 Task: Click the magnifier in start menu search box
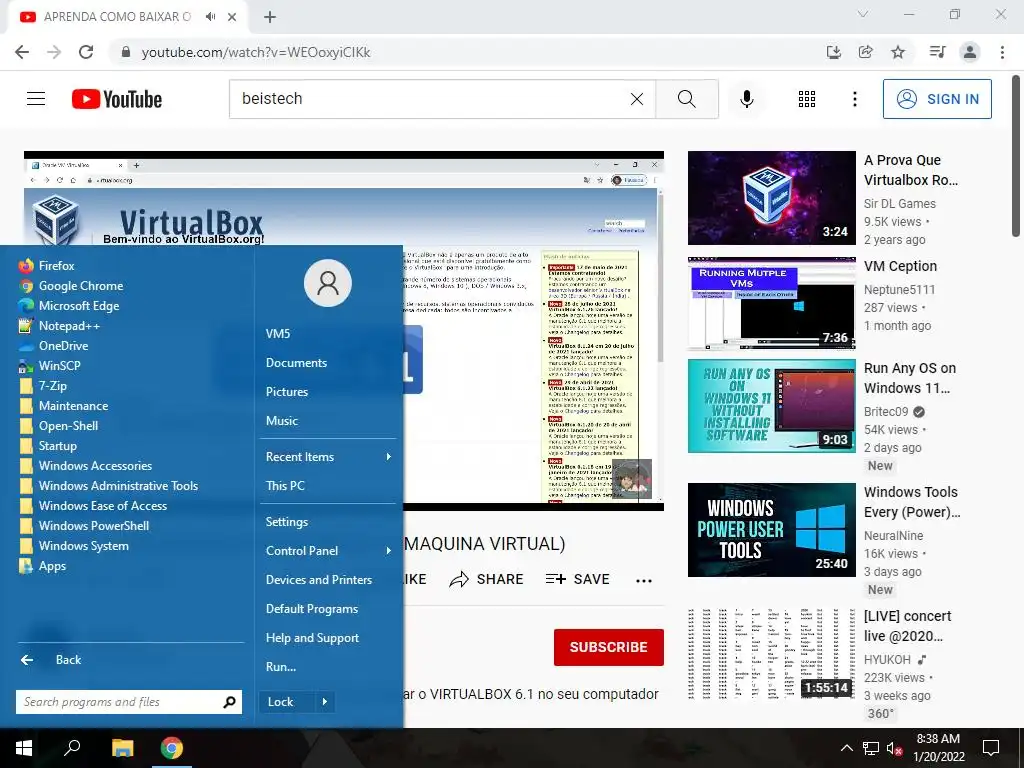point(229,702)
